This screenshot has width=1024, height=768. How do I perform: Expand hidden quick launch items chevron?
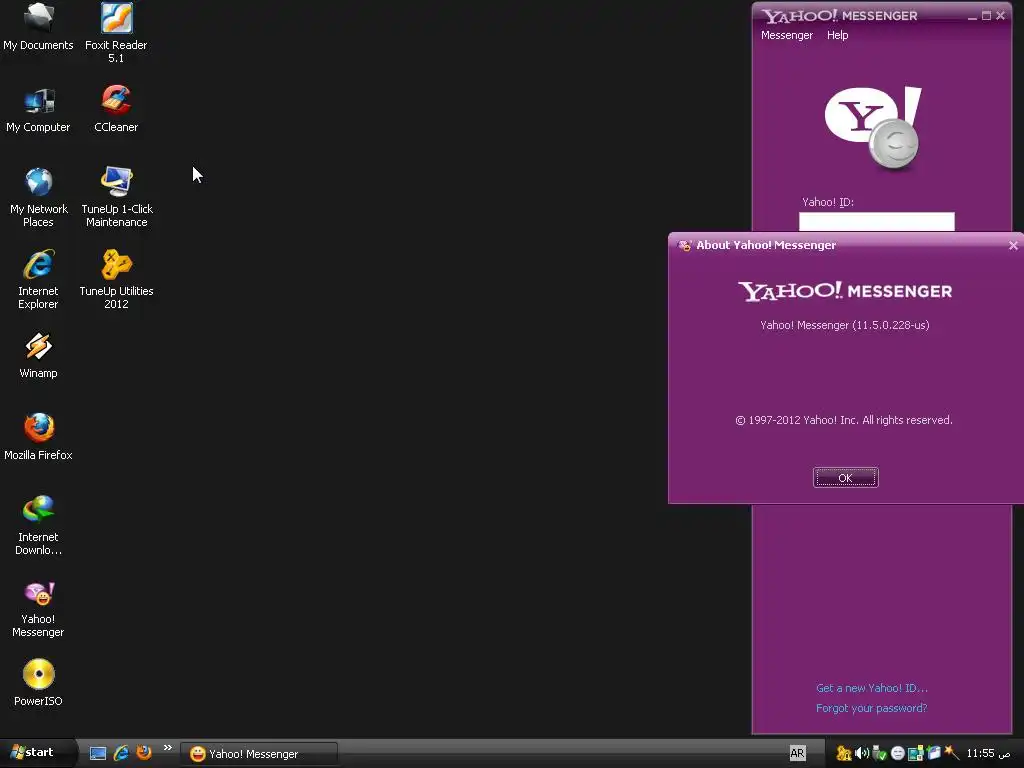168,748
